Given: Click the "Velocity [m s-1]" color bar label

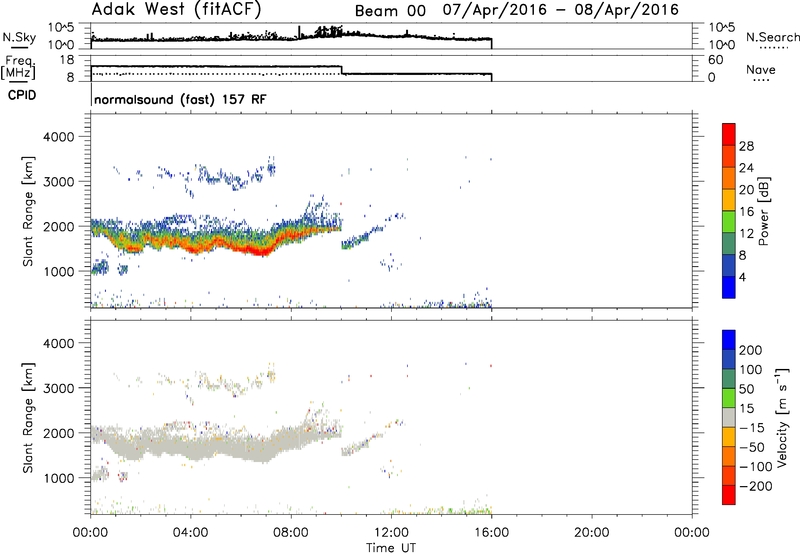Looking at the screenshot, I should click(x=782, y=417).
